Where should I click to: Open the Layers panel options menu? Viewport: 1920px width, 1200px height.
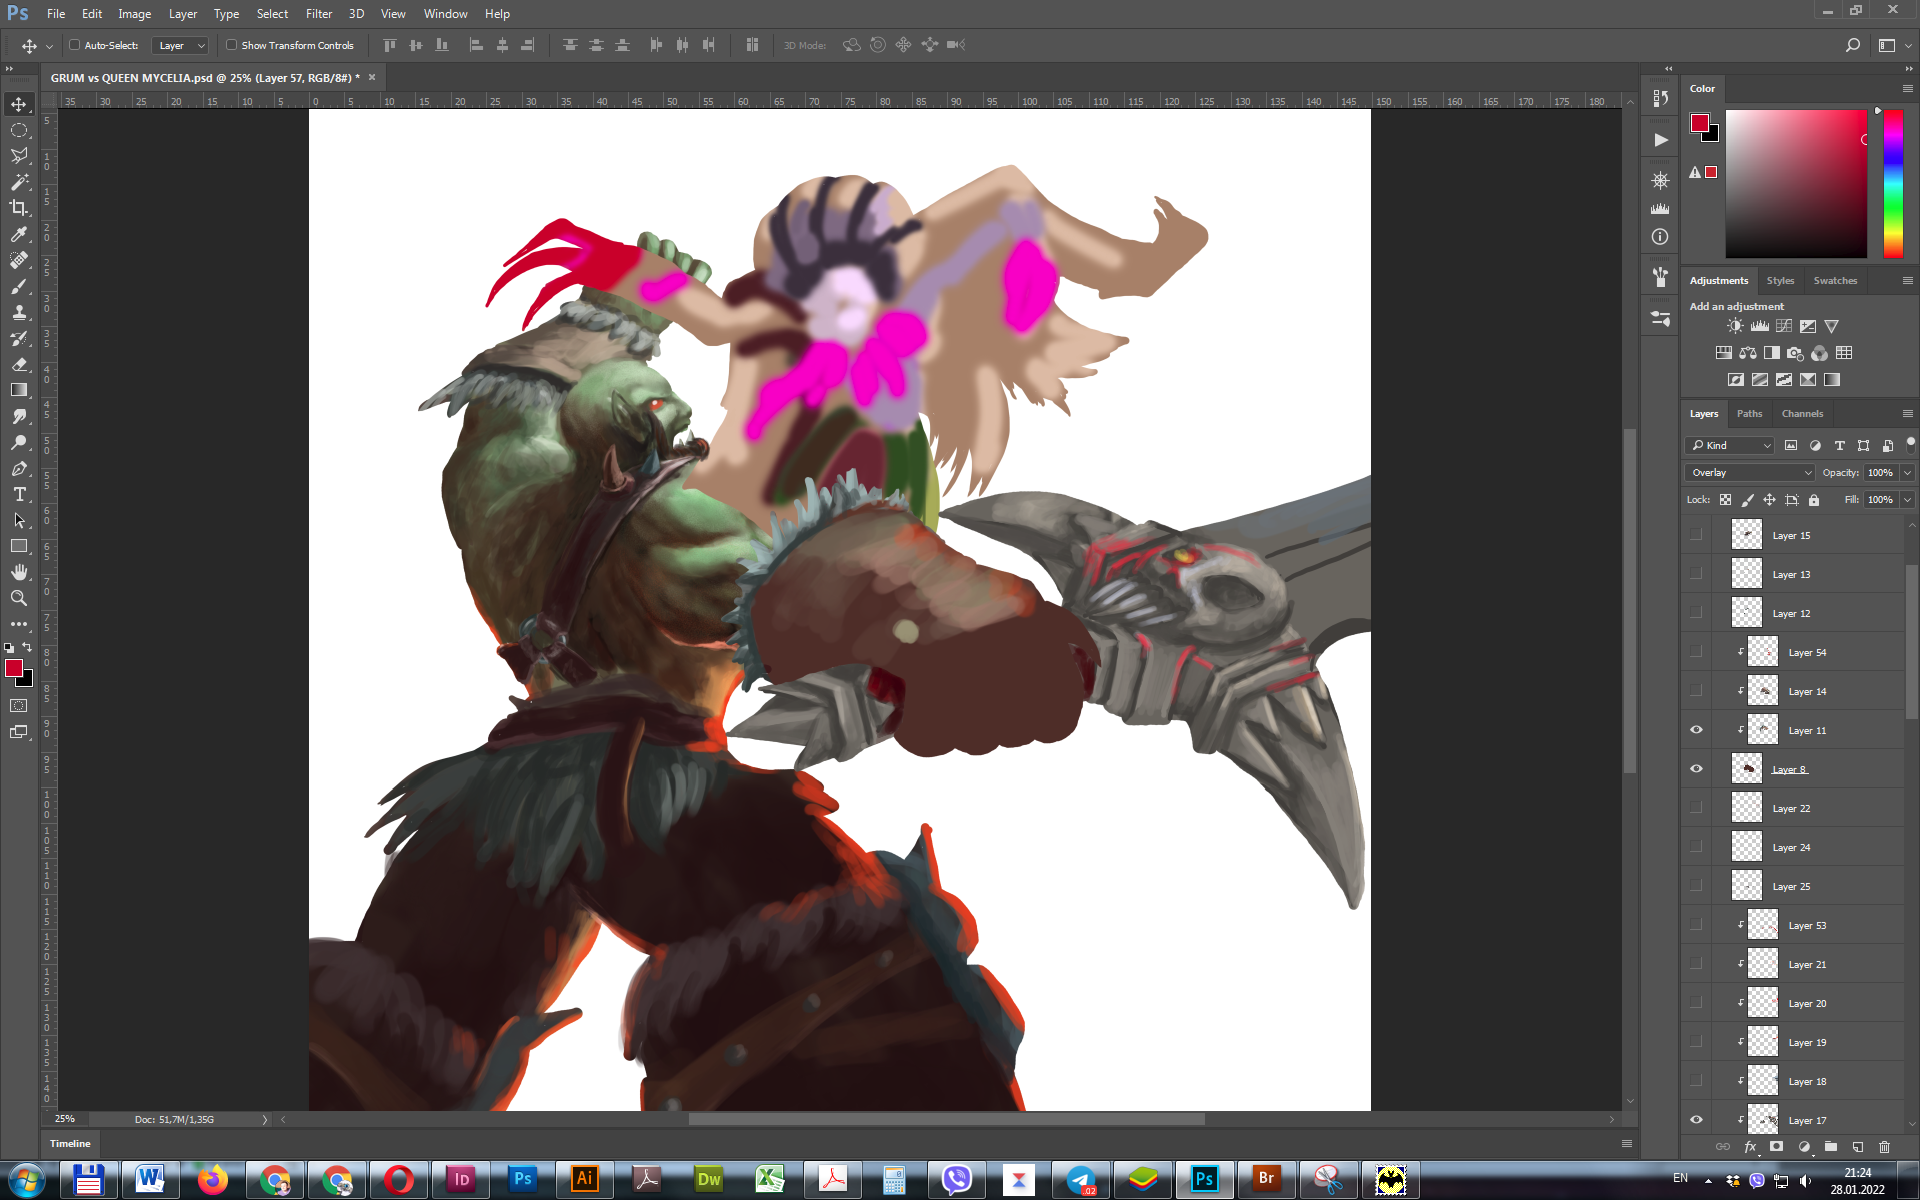coord(1907,413)
